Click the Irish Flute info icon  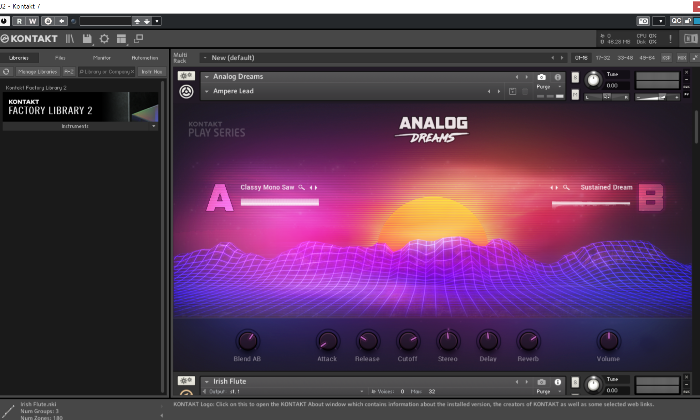pyautogui.click(x=558, y=382)
